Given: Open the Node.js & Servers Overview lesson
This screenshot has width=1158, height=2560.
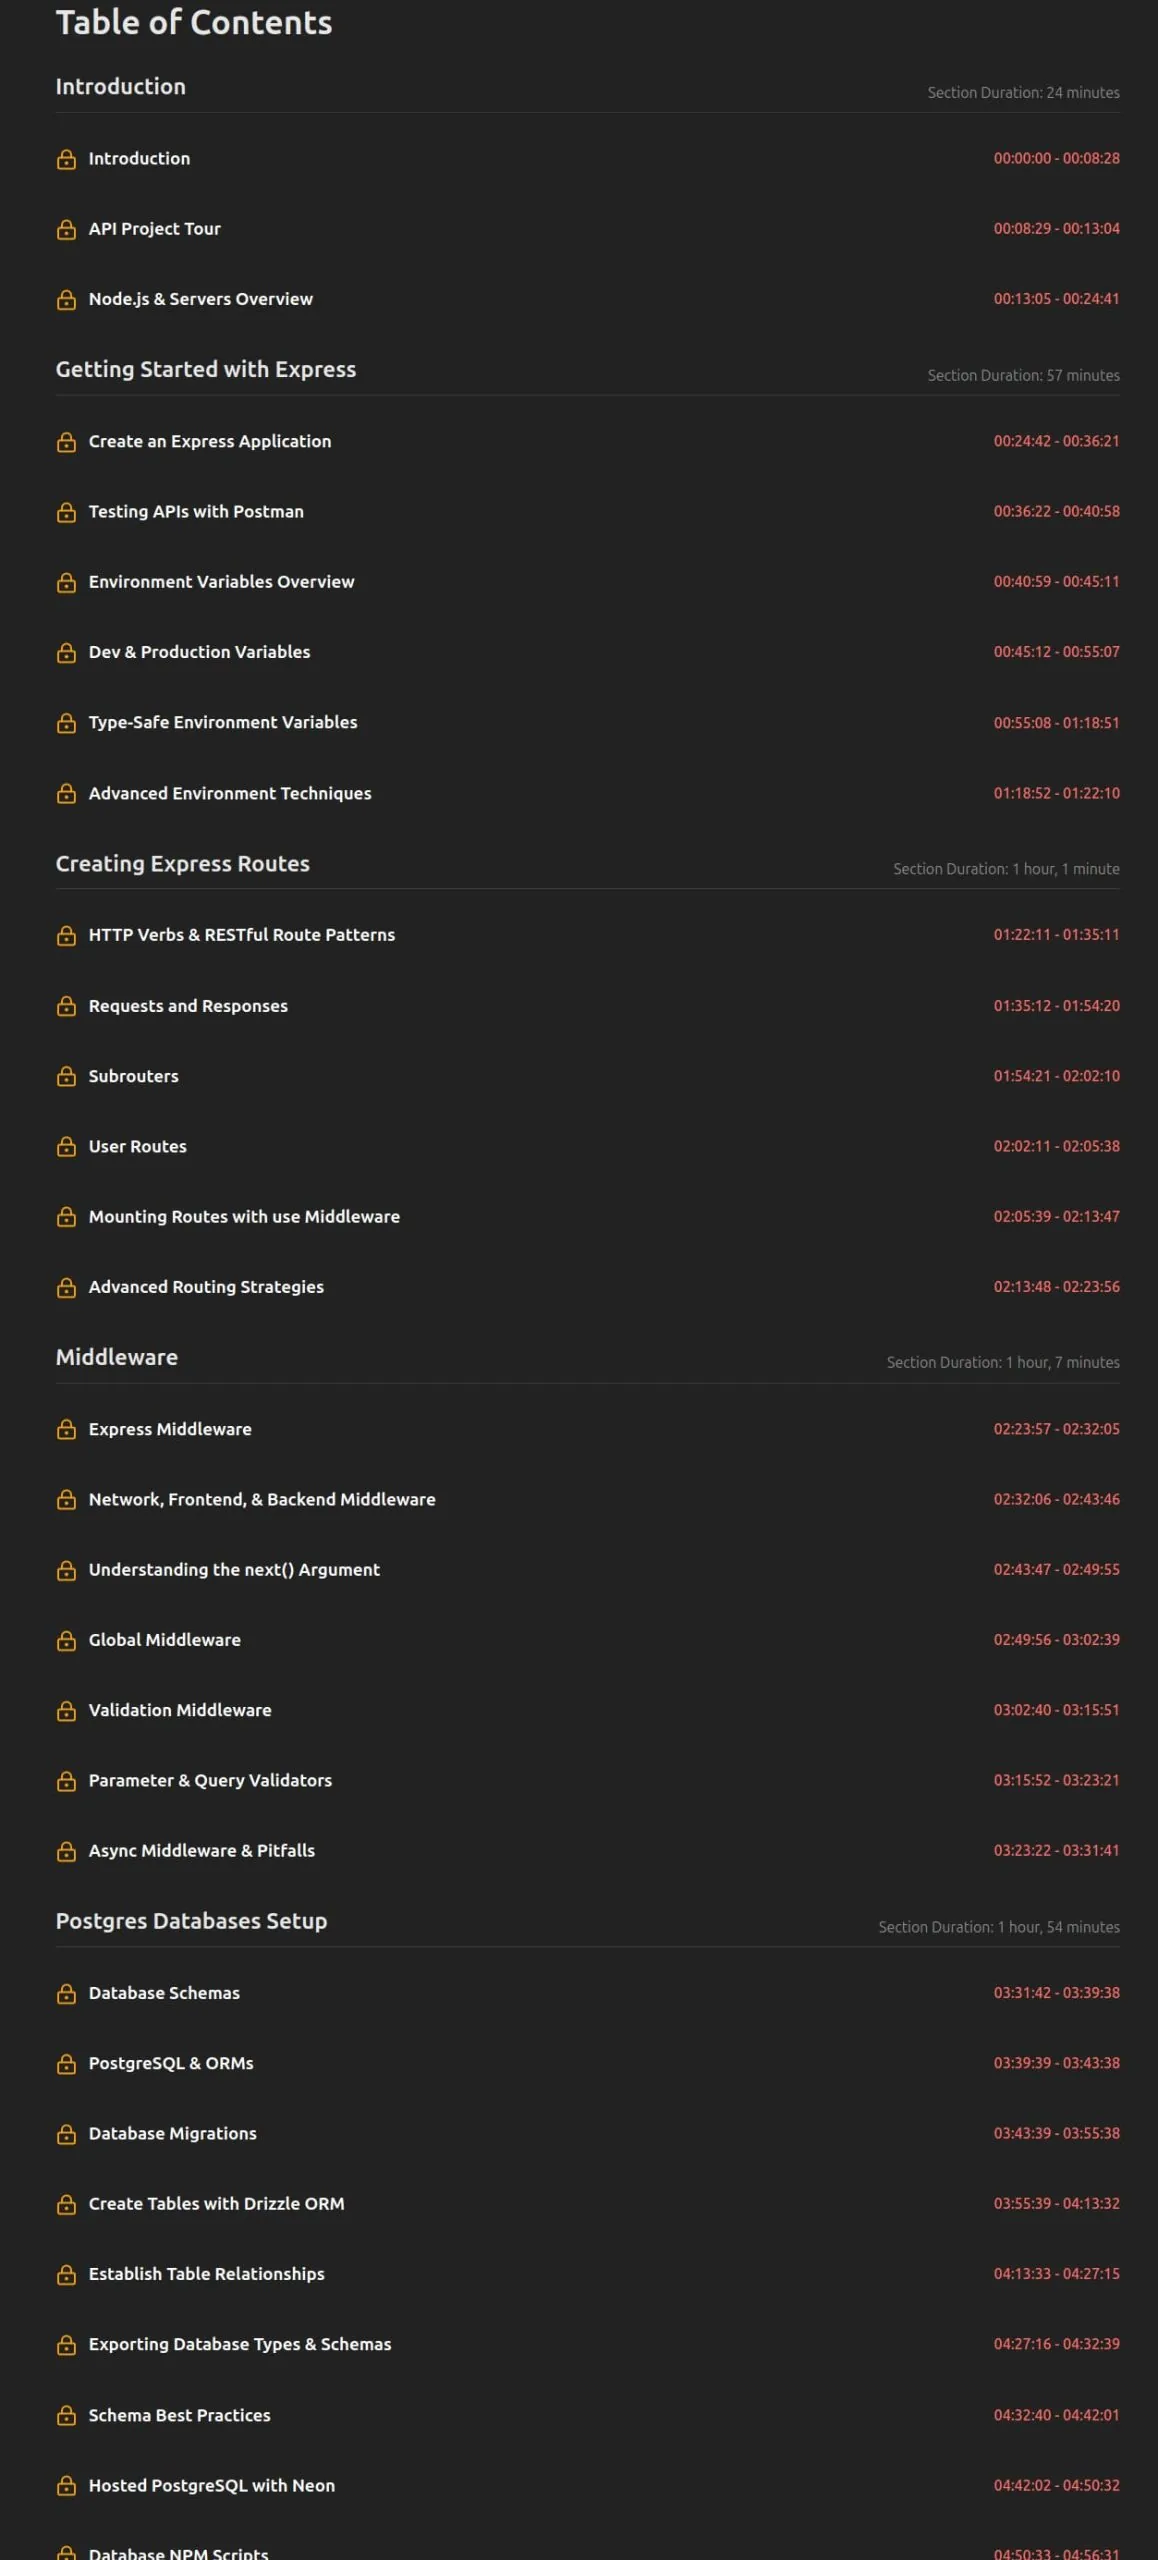Looking at the screenshot, I should click(200, 299).
